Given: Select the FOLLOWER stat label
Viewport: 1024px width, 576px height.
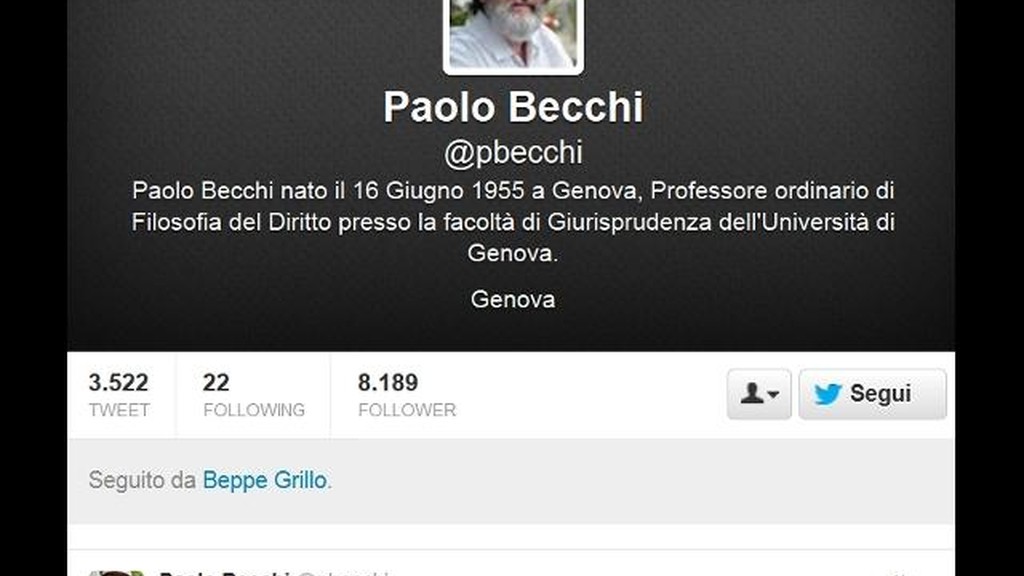Looking at the screenshot, I should (x=407, y=410).
